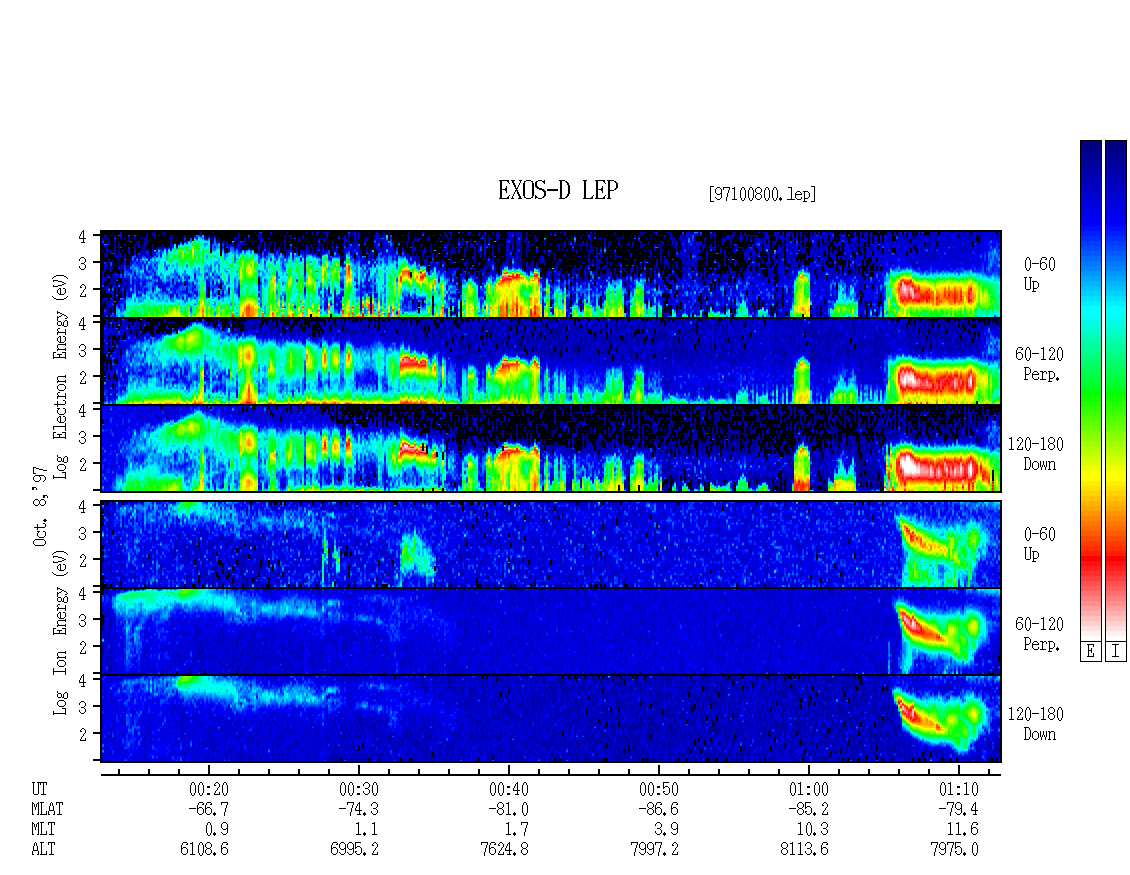1130x875 pixels.
Task: Click the ALT value 8113.6
Action: coord(804,850)
